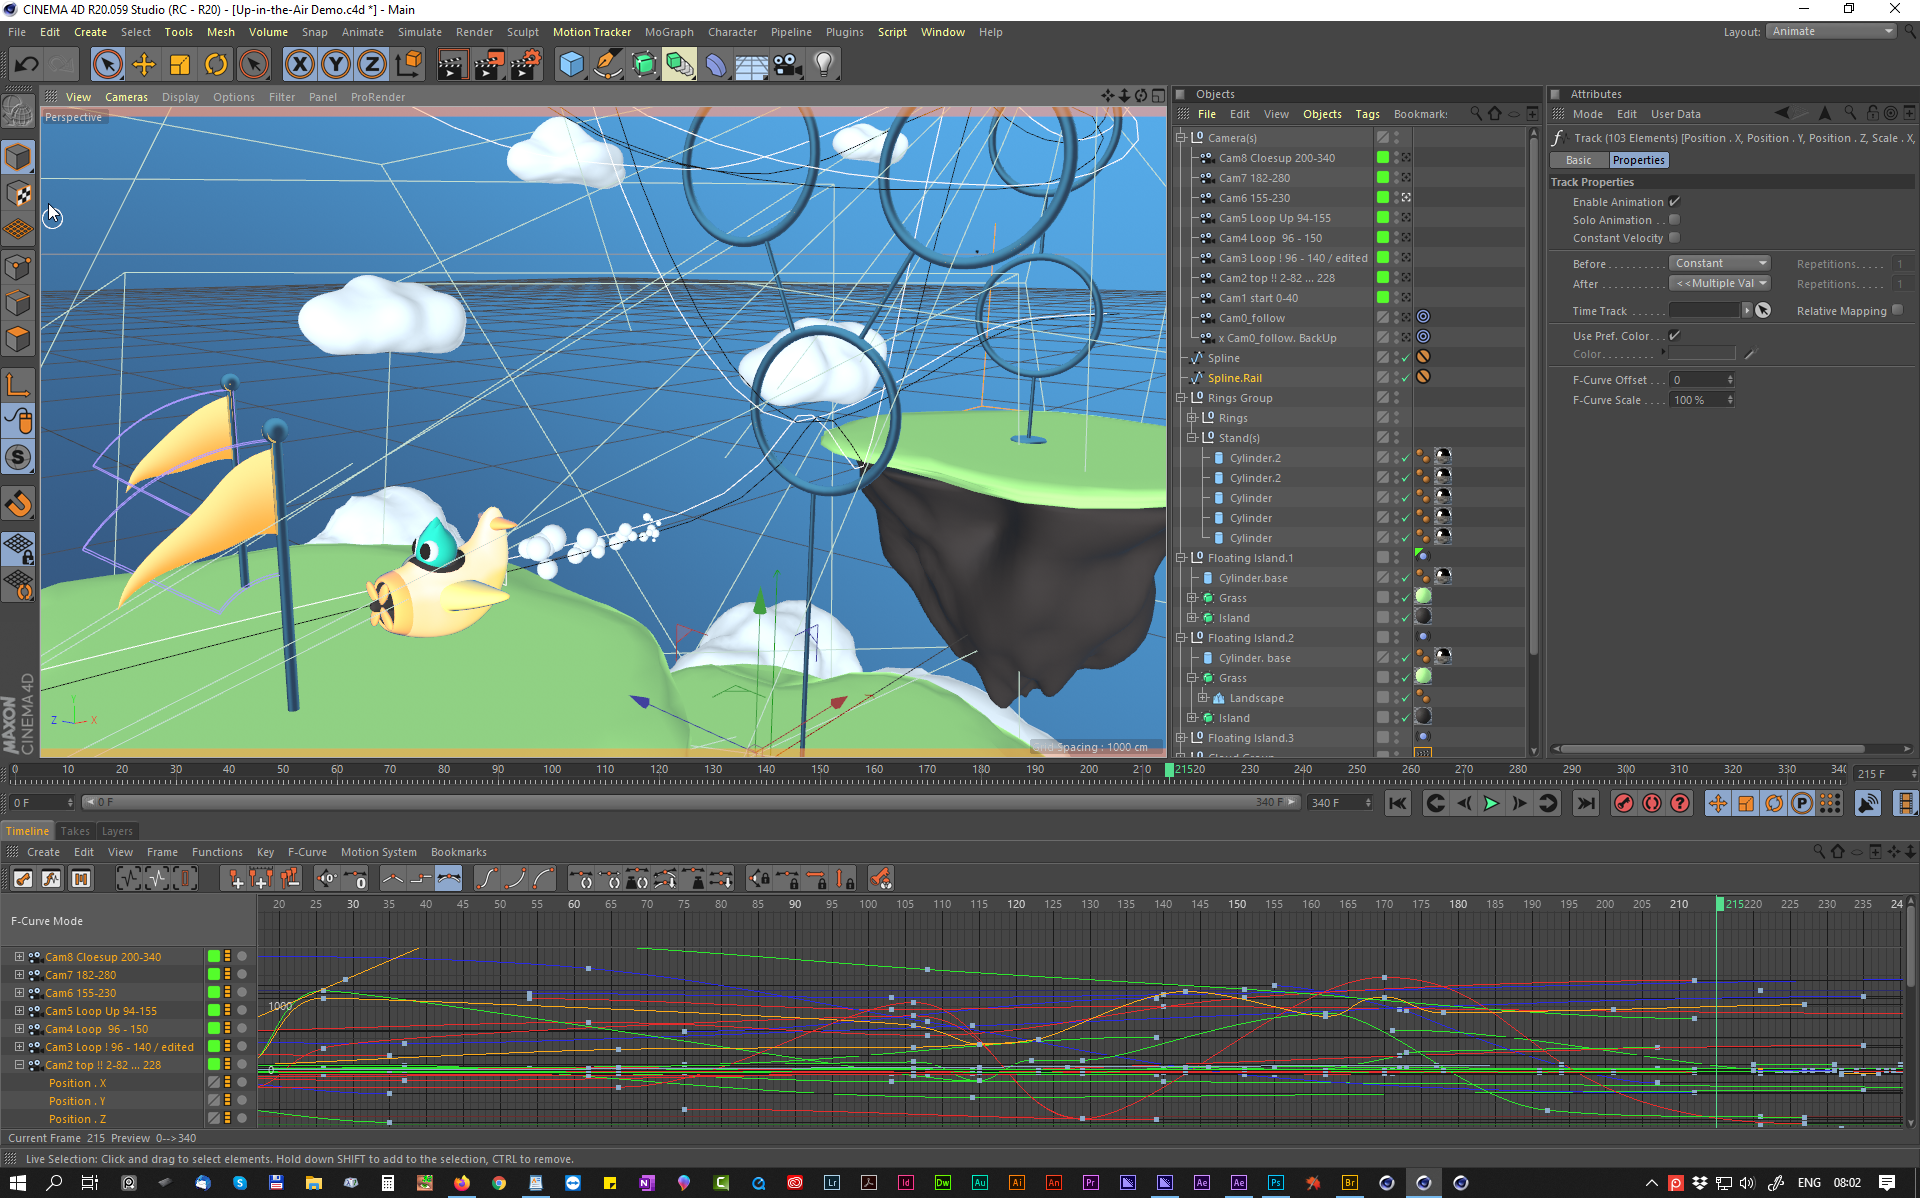Select the Scale tool

tap(180, 65)
